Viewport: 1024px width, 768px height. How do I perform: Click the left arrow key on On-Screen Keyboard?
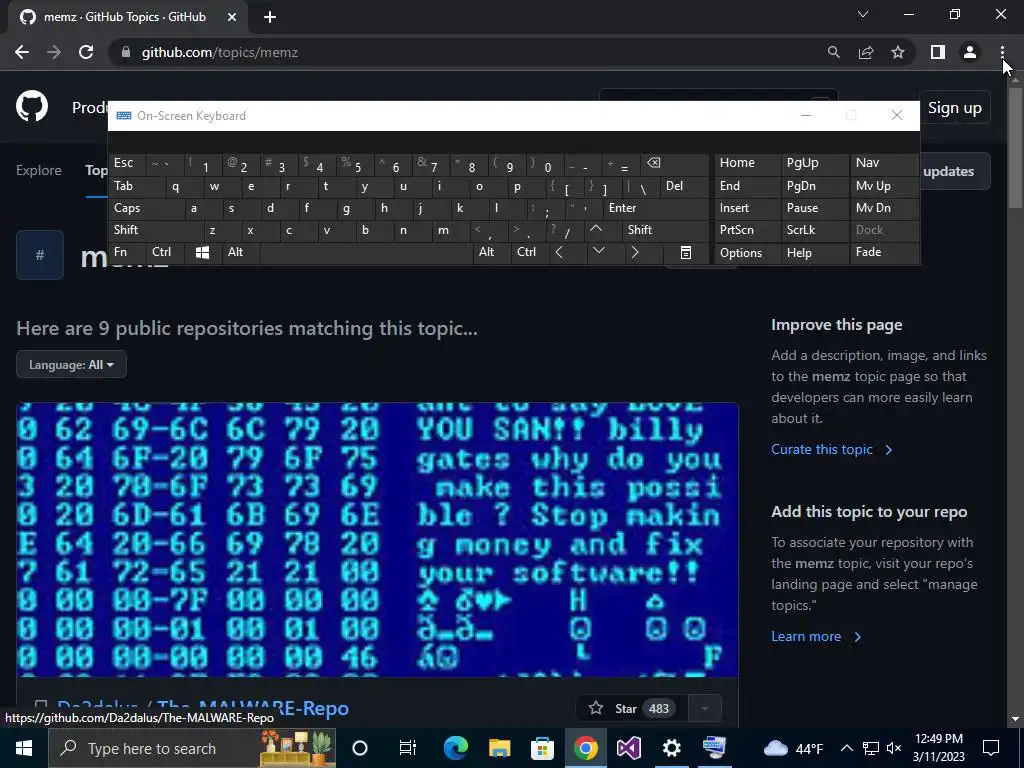pos(559,252)
